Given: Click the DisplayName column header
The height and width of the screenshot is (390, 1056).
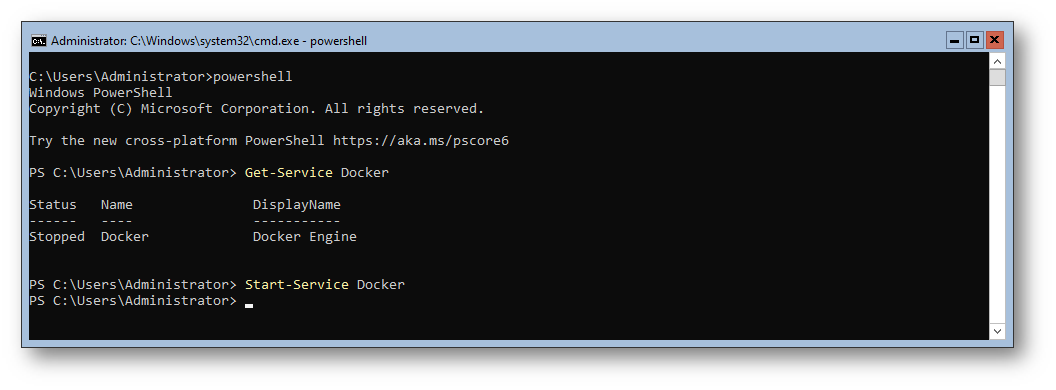Looking at the screenshot, I should point(297,204).
